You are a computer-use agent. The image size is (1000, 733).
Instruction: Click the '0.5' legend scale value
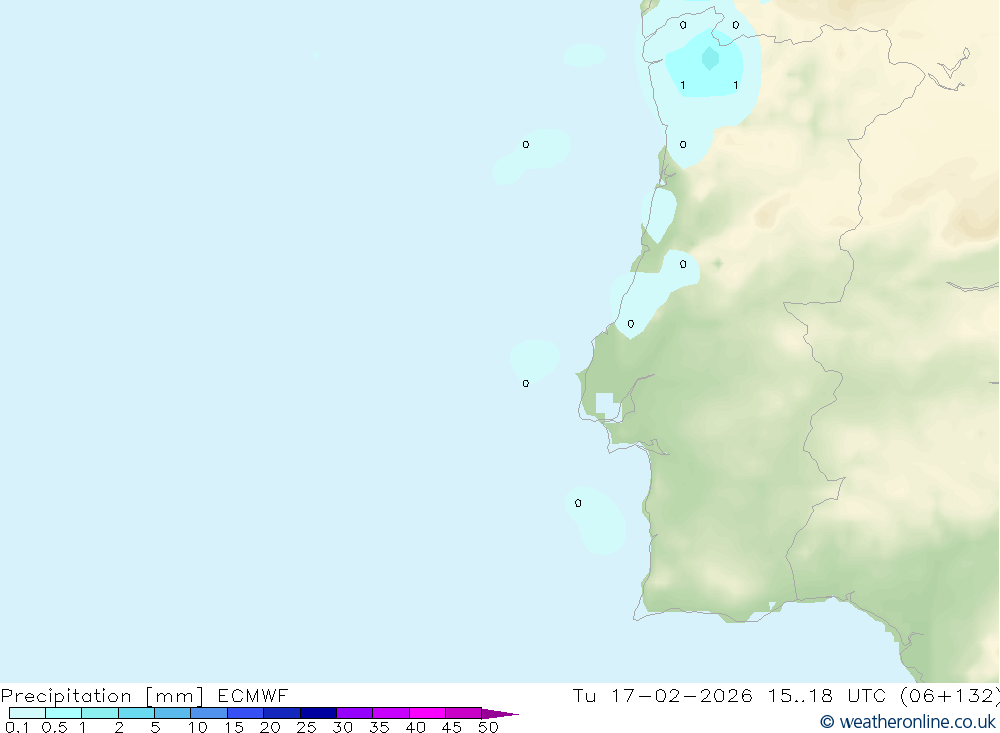click(54, 727)
